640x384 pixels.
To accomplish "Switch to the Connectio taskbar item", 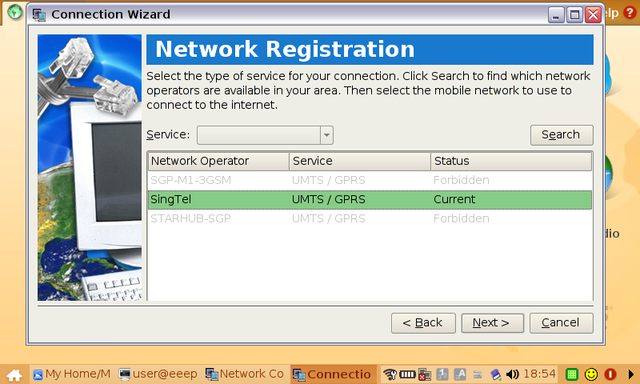I will tap(333, 374).
